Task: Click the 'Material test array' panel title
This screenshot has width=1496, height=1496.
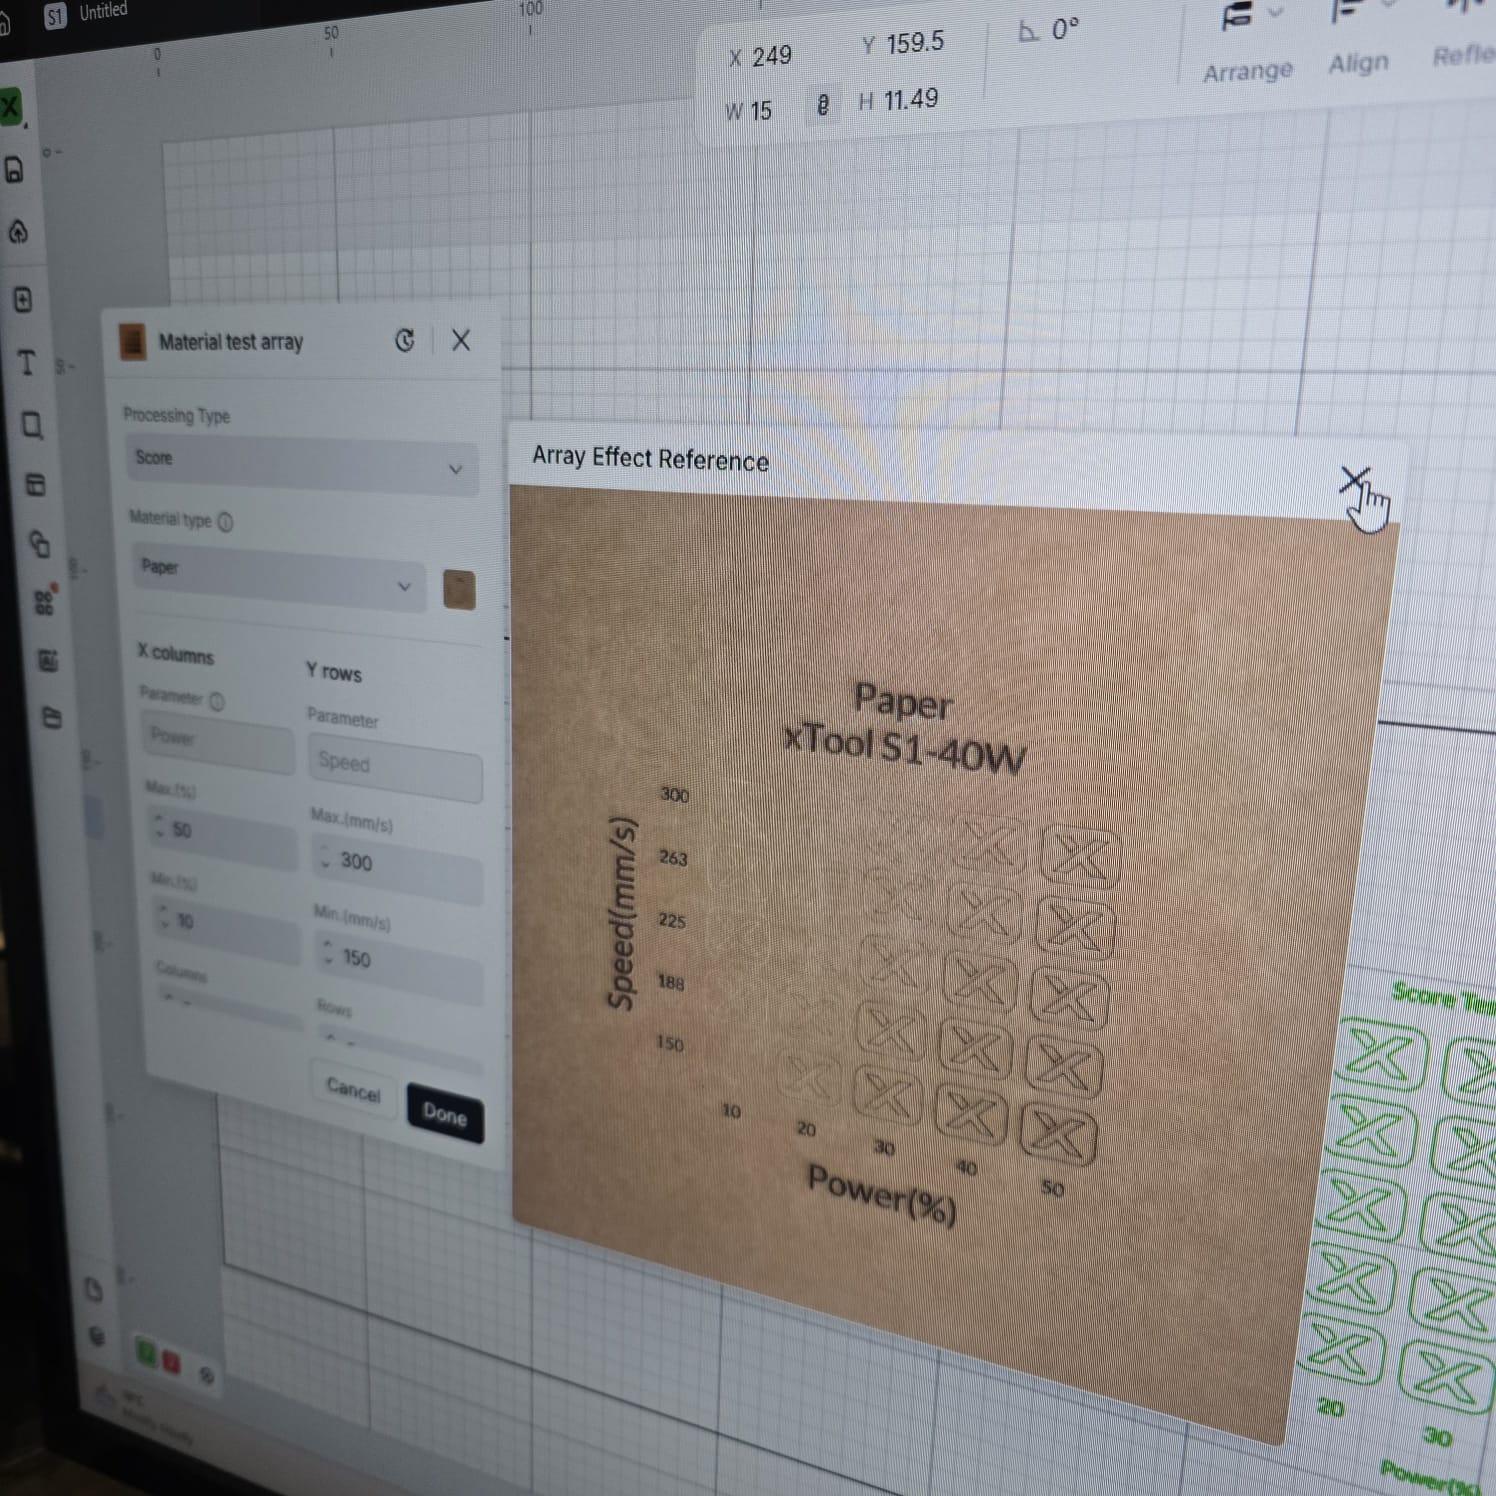Action: pos(231,342)
